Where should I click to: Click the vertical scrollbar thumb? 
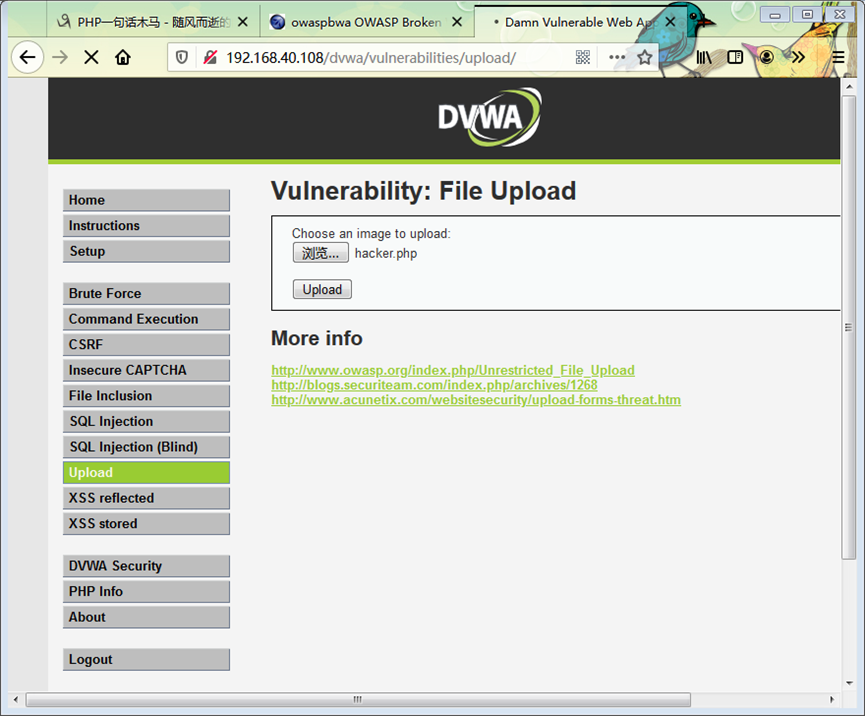(848, 328)
